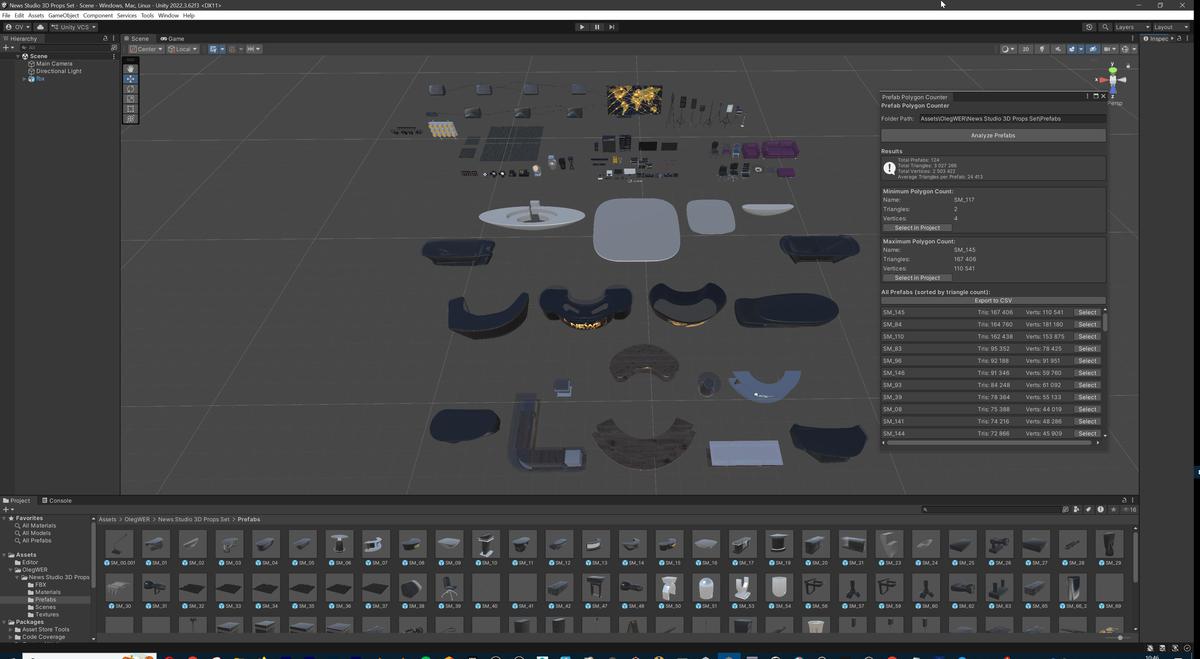The width and height of the screenshot is (1200, 659).
Task: Open the cloud services icon
Action: click(x=40, y=27)
